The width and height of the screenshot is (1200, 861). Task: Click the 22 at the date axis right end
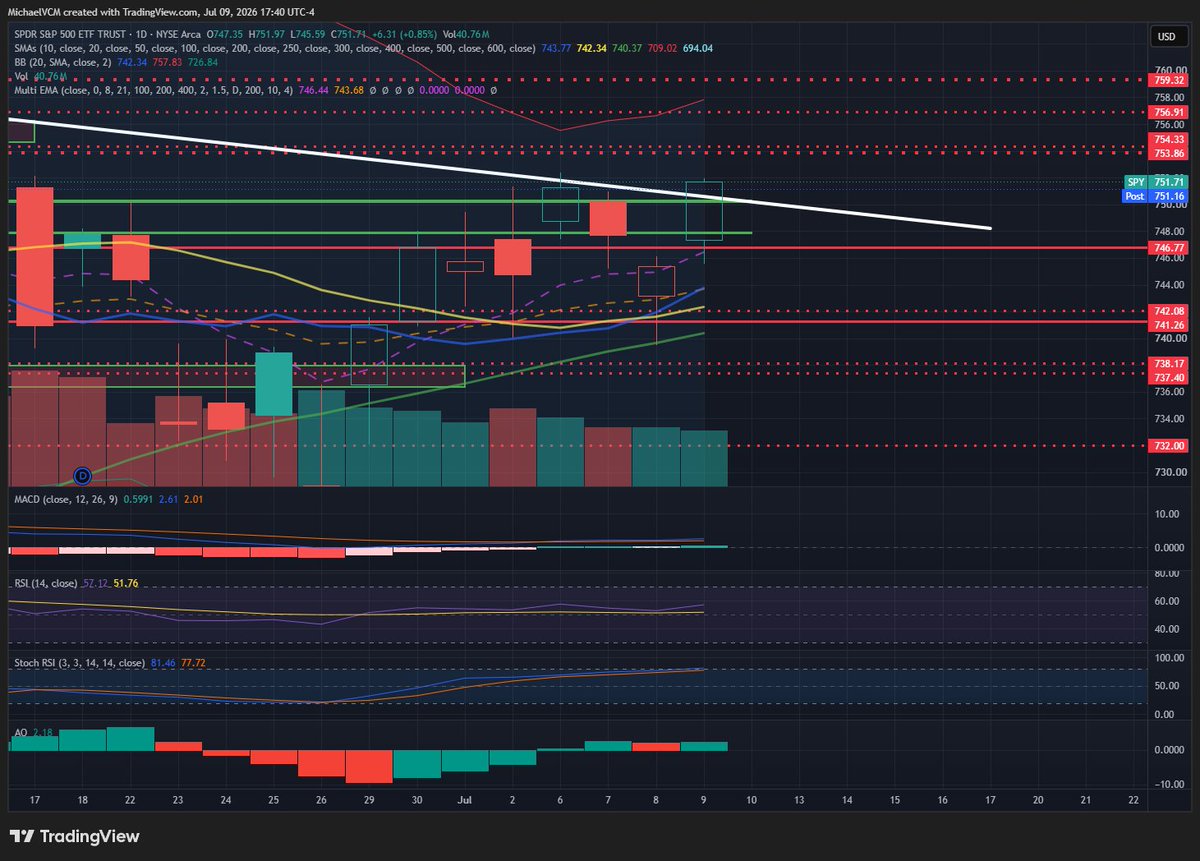click(1132, 801)
